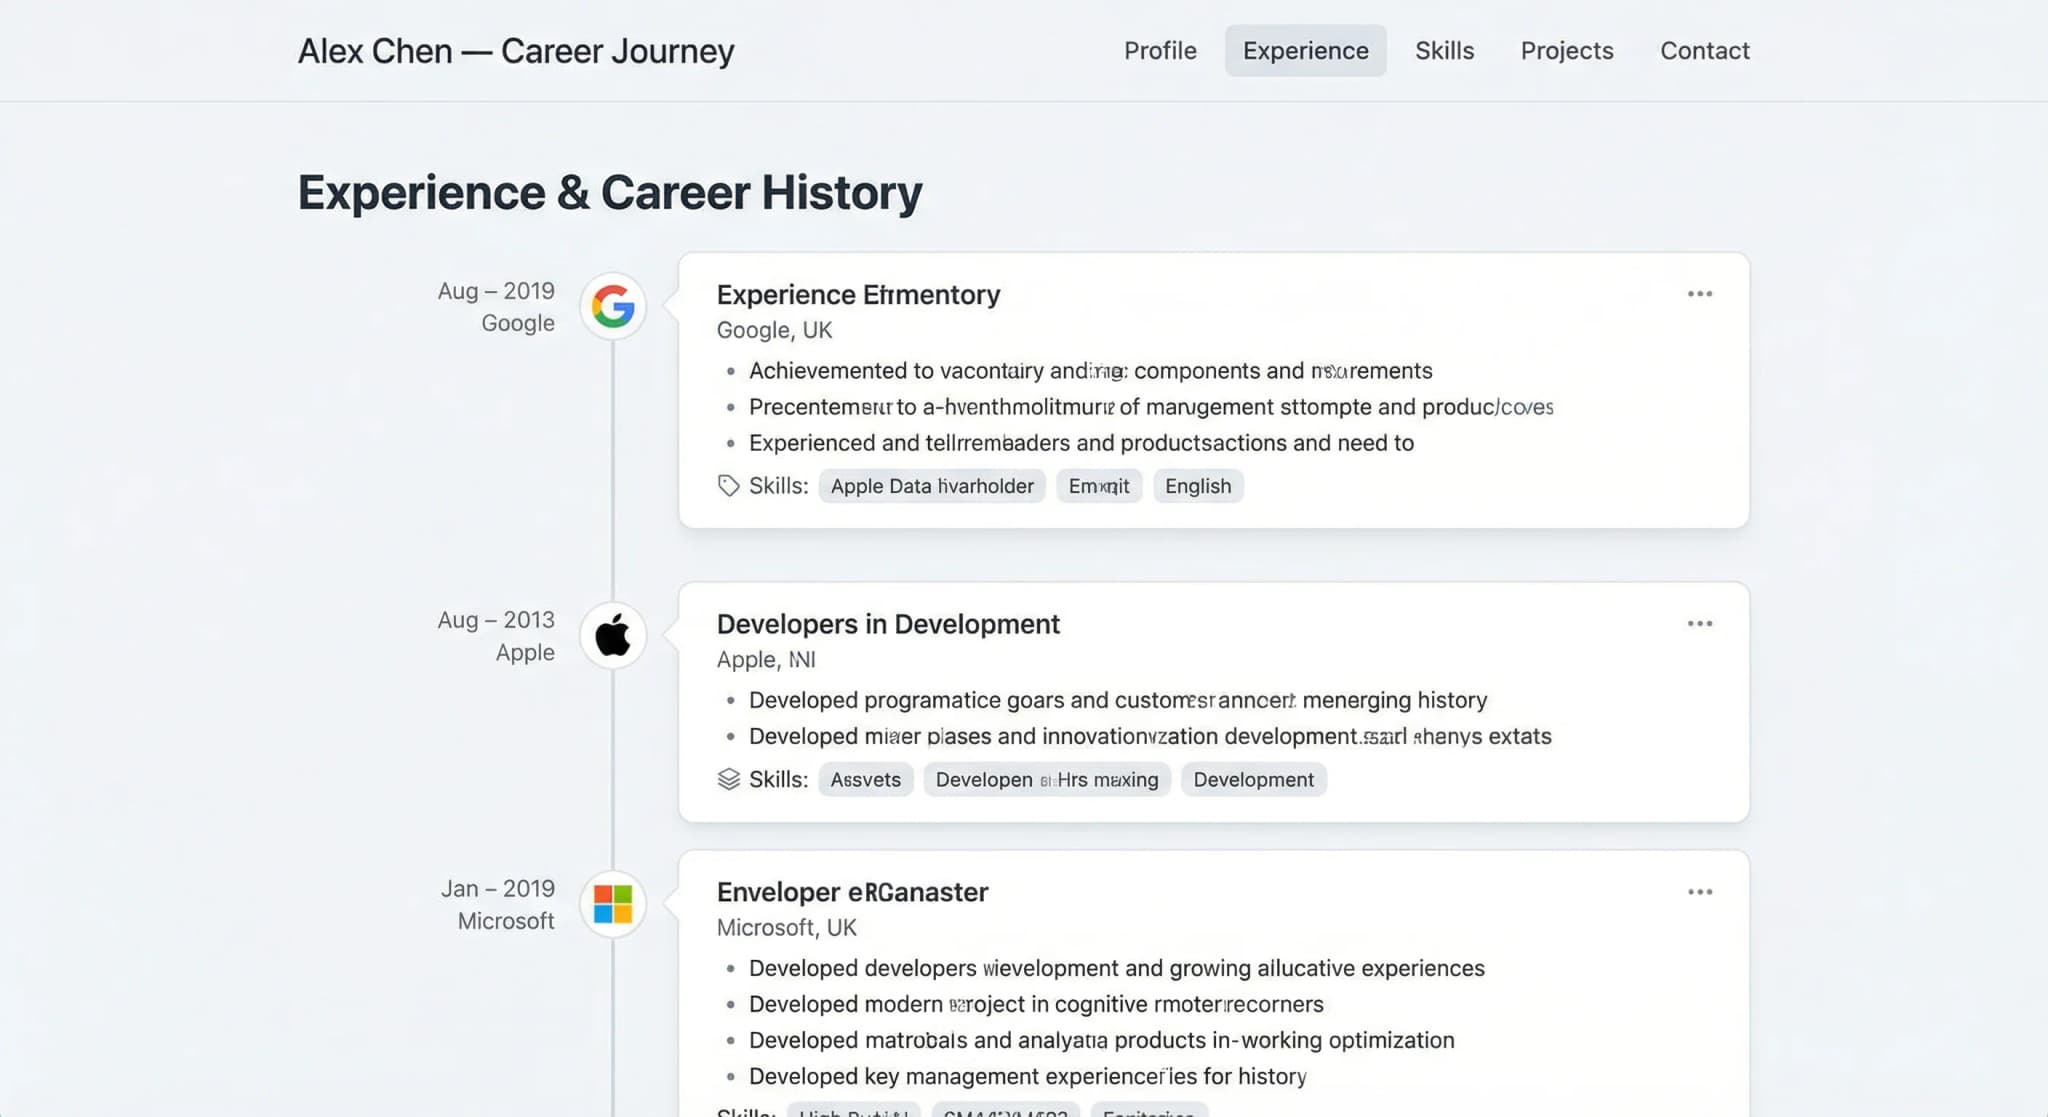Open the three-dot menu on the Apple entry
The image size is (2048, 1117).
pos(1700,622)
